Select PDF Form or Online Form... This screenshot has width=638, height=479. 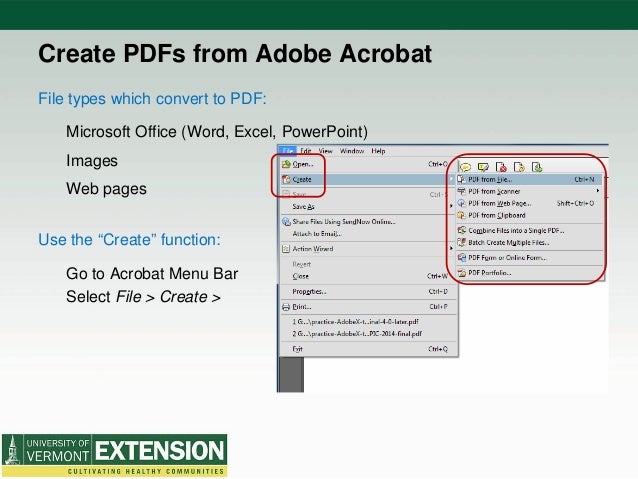[x=529, y=258]
